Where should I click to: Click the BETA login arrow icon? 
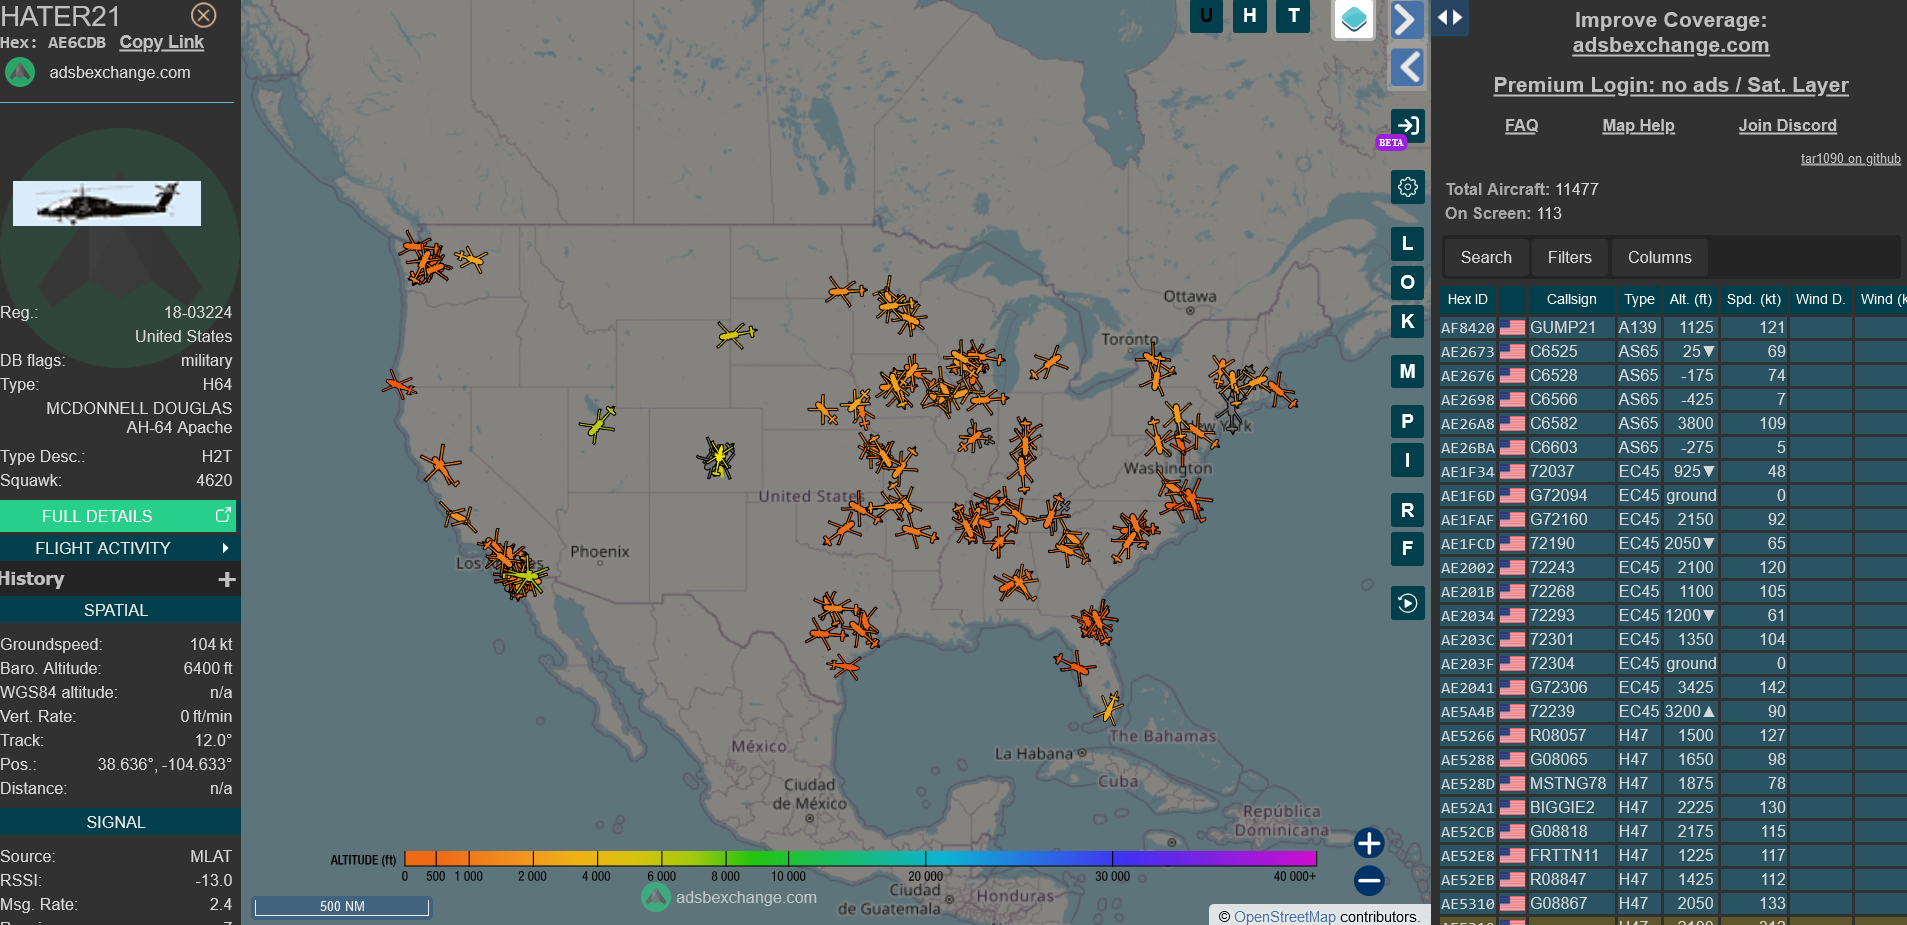click(x=1407, y=126)
